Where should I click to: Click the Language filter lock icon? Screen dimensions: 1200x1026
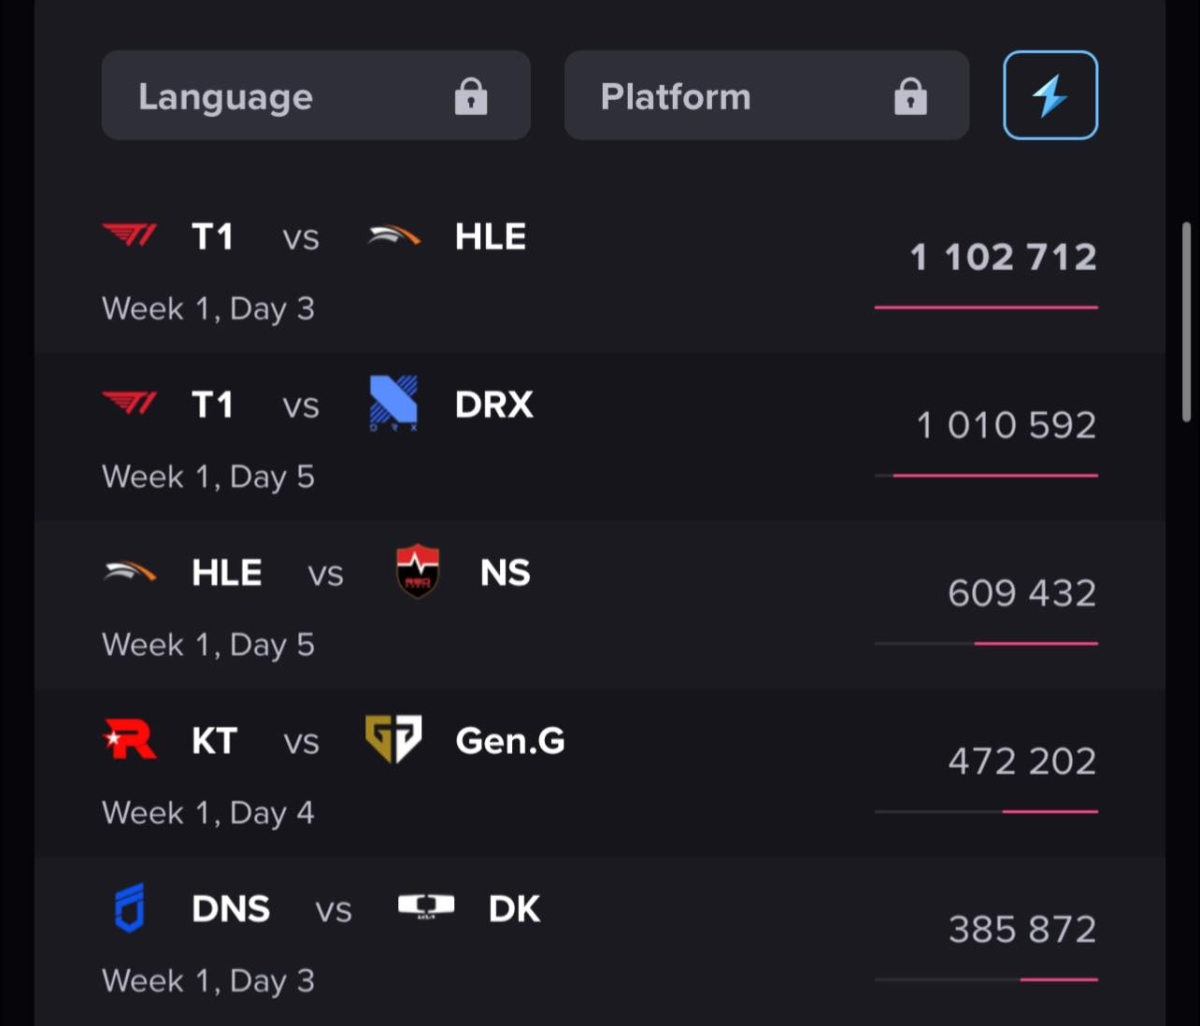tap(471, 97)
